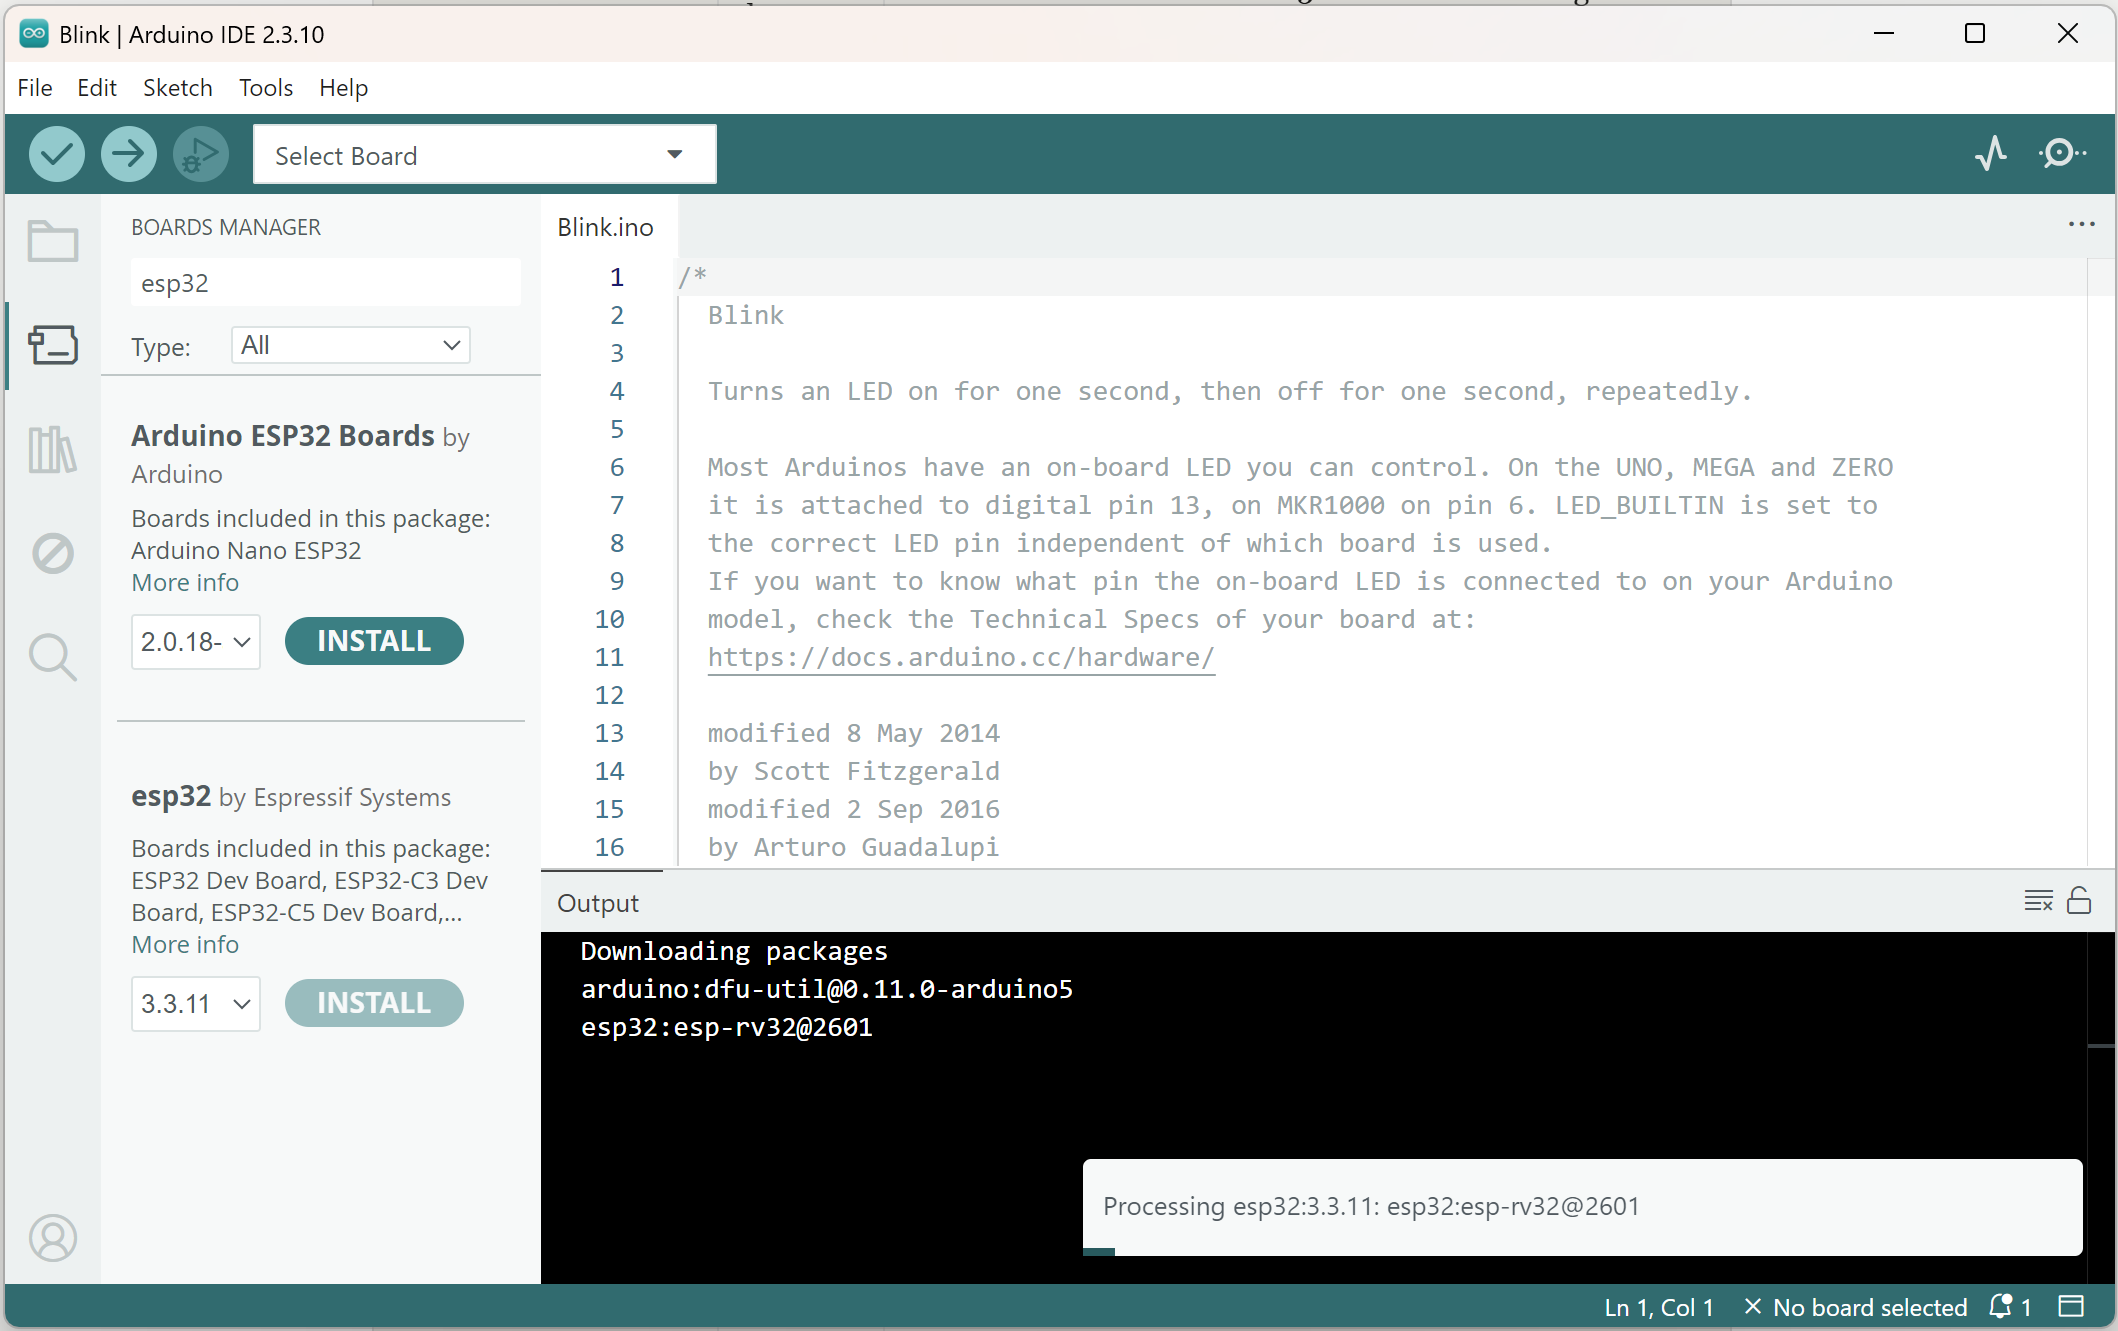Toggle the Boards Manager sidebar icon
The height and width of the screenshot is (1331, 2118).
pyautogui.click(x=53, y=345)
